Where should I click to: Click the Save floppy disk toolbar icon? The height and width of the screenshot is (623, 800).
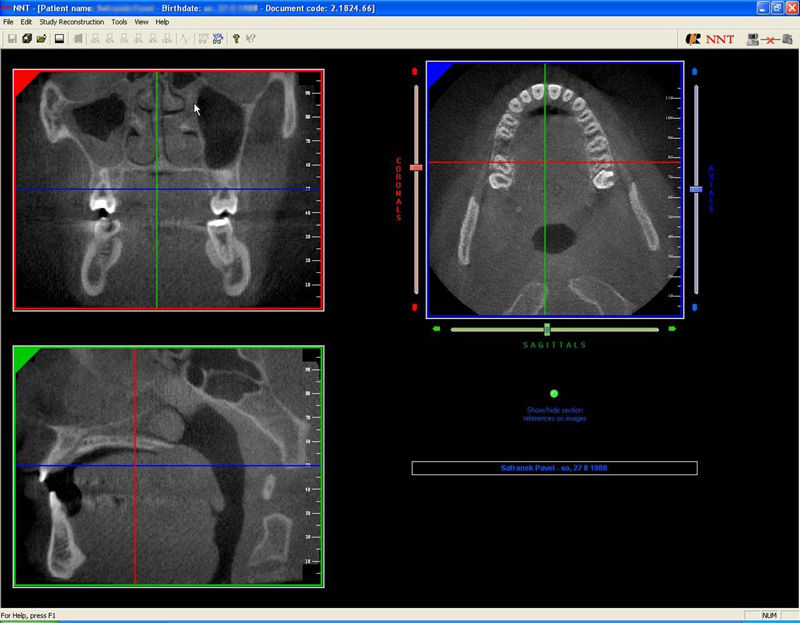pos(12,39)
